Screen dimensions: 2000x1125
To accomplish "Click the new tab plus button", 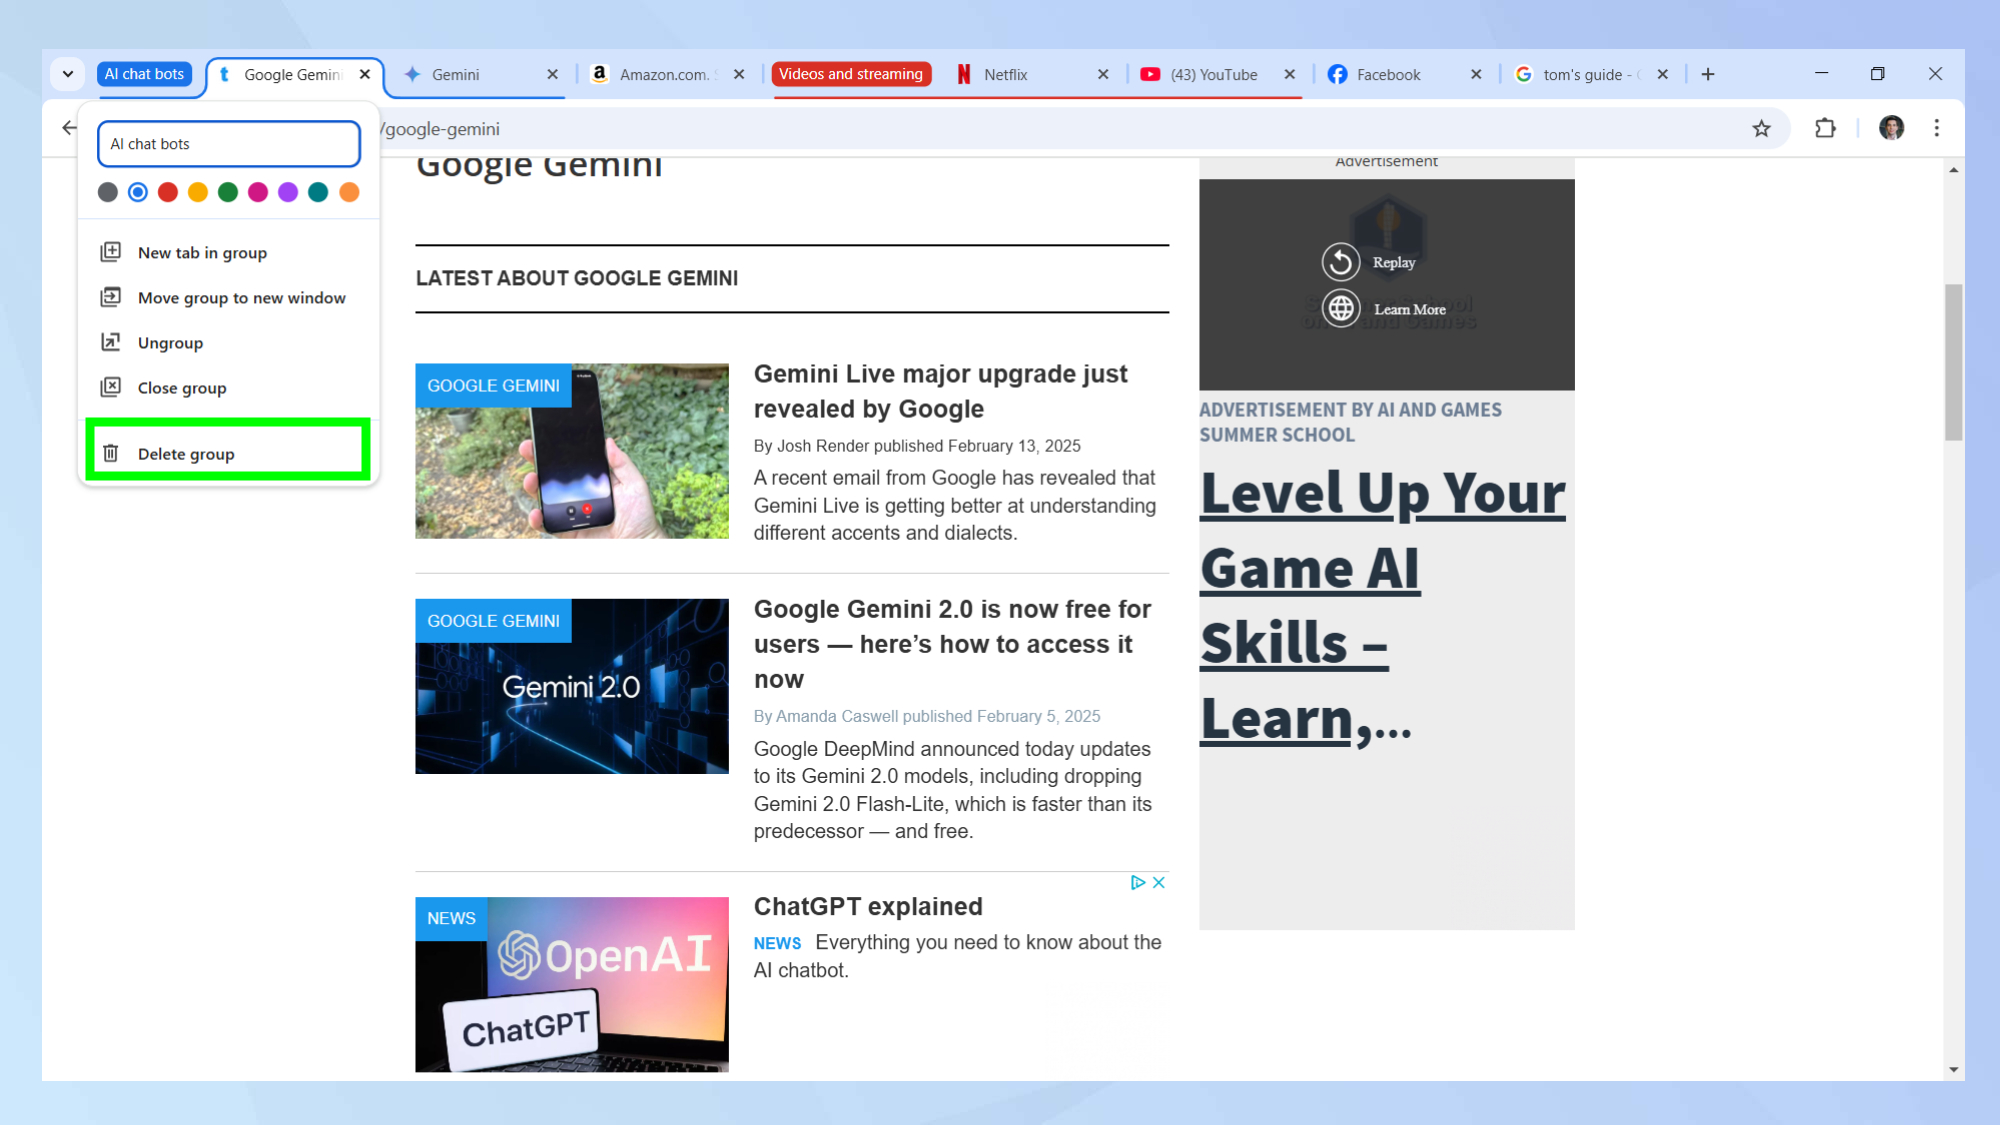I will click(1708, 74).
